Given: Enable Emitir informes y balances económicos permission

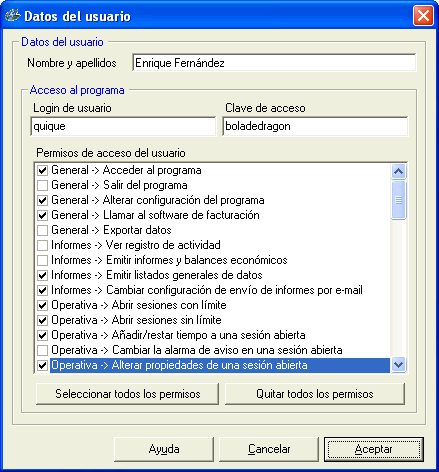Looking at the screenshot, I should tap(42, 260).
